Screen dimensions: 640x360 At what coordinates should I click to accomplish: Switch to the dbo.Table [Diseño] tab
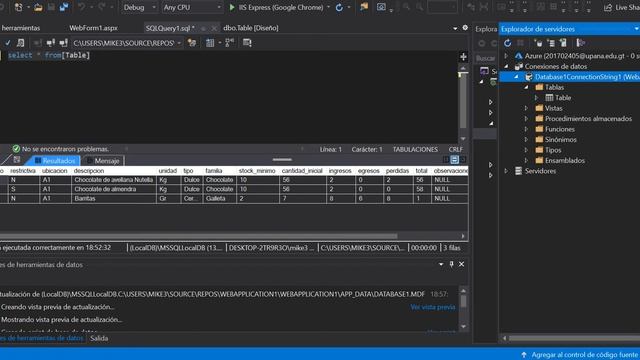pos(251,28)
